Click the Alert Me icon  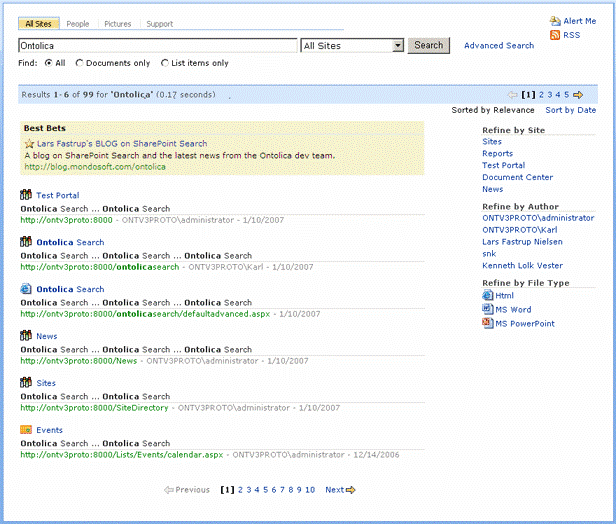pyautogui.click(x=555, y=21)
